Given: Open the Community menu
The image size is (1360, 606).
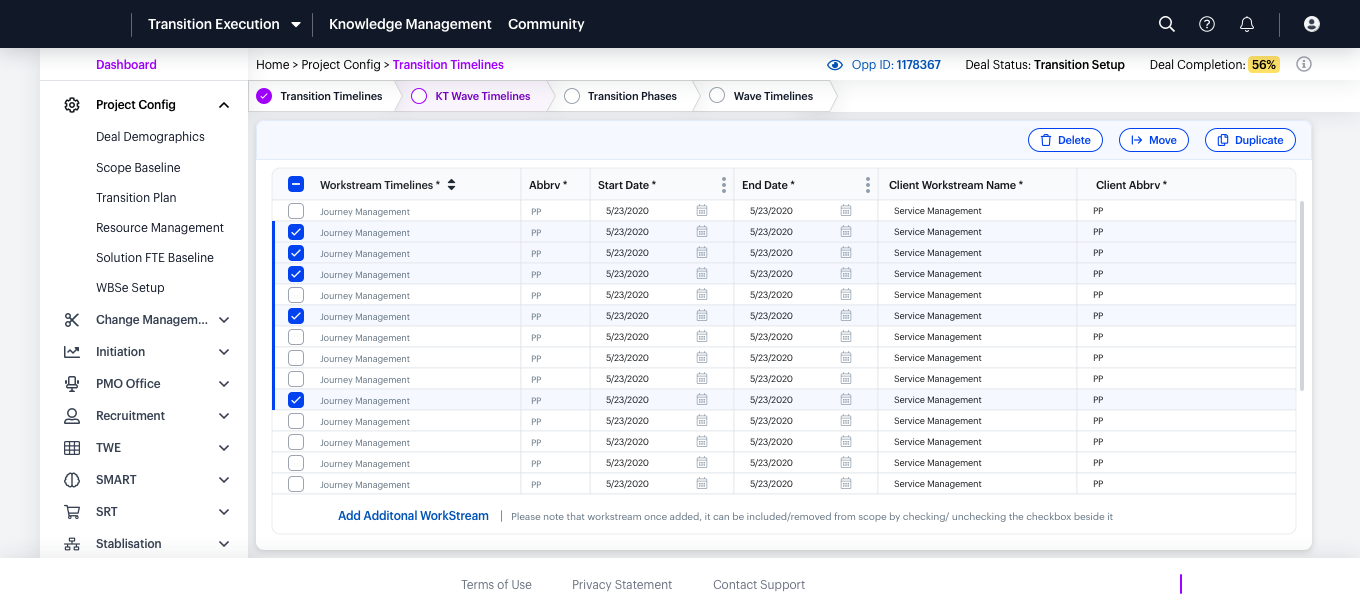Looking at the screenshot, I should click(x=546, y=24).
